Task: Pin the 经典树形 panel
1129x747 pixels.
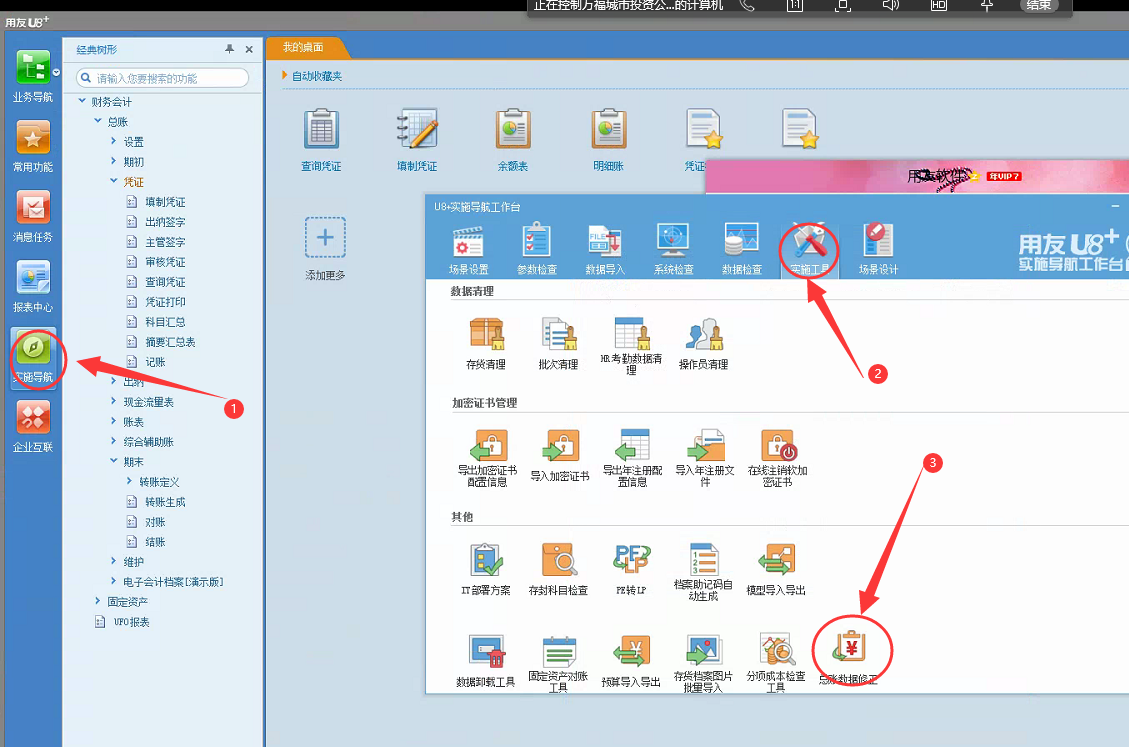Action: [230, 49]
